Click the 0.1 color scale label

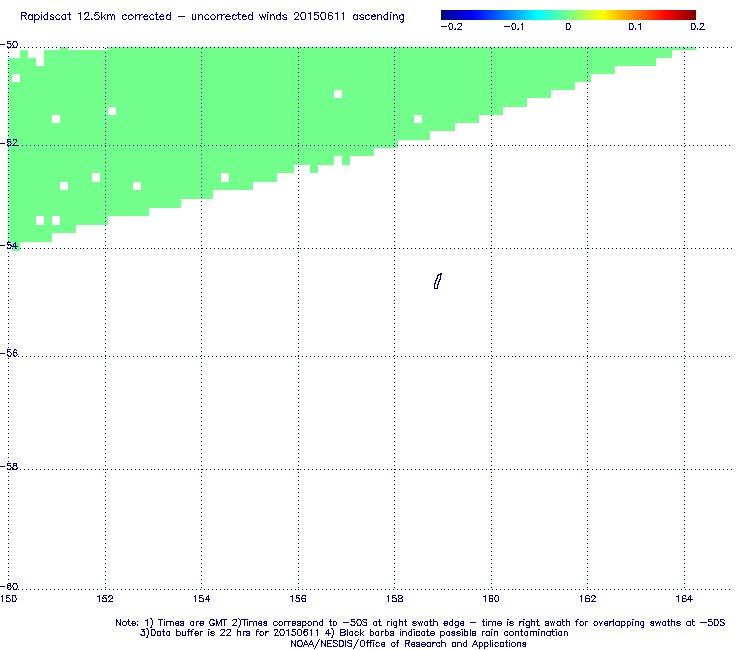pos(635,27)
